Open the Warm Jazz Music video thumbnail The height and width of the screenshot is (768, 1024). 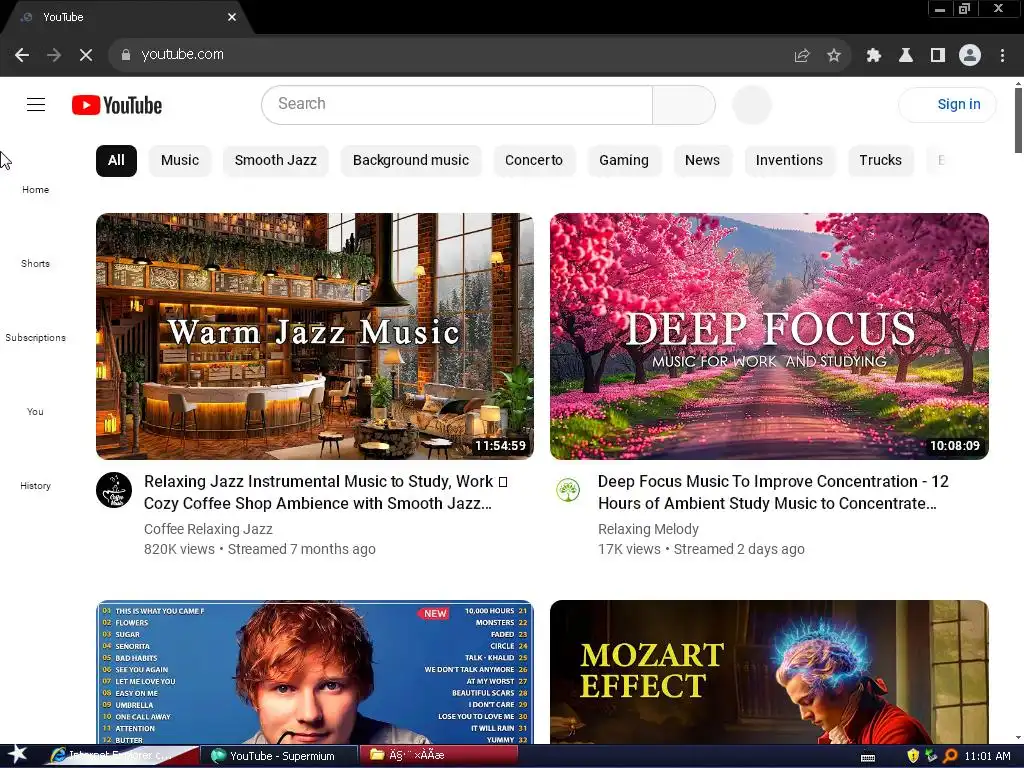(315, 336)
